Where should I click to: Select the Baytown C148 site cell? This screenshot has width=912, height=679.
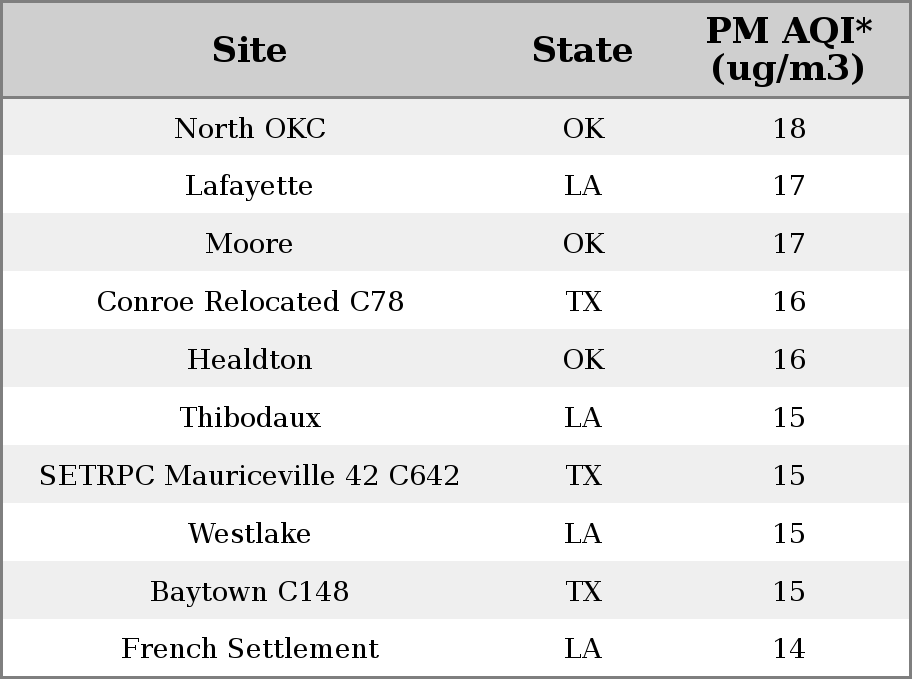point(250,591)
